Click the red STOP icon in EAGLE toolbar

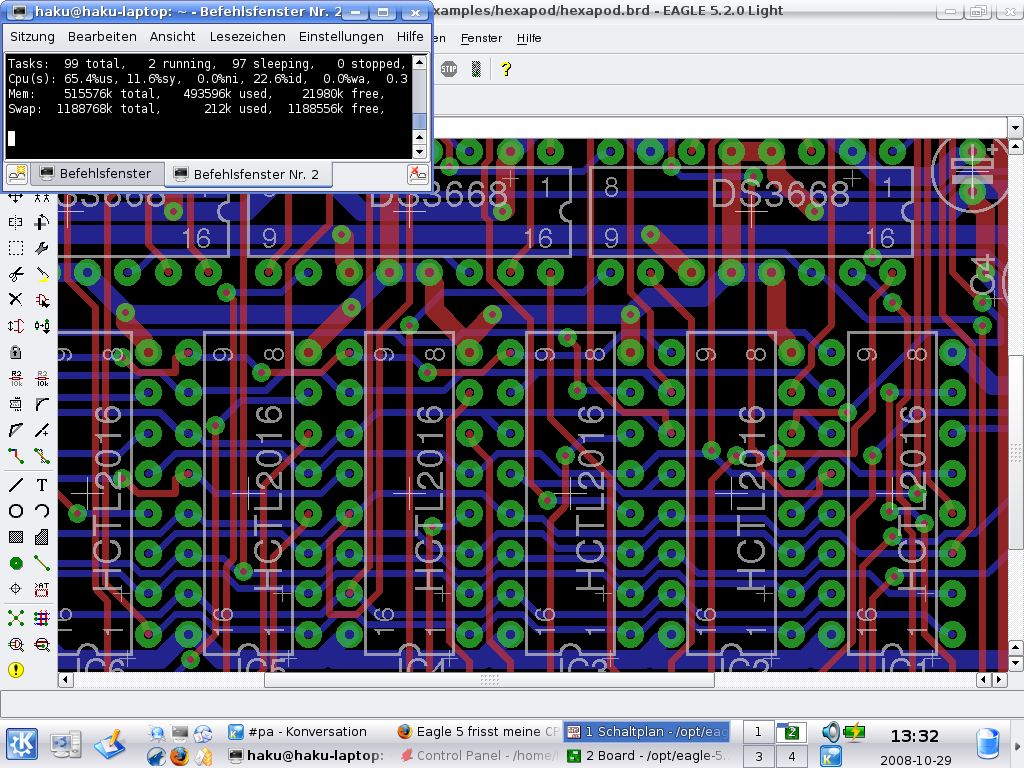(x=449, y=69)
